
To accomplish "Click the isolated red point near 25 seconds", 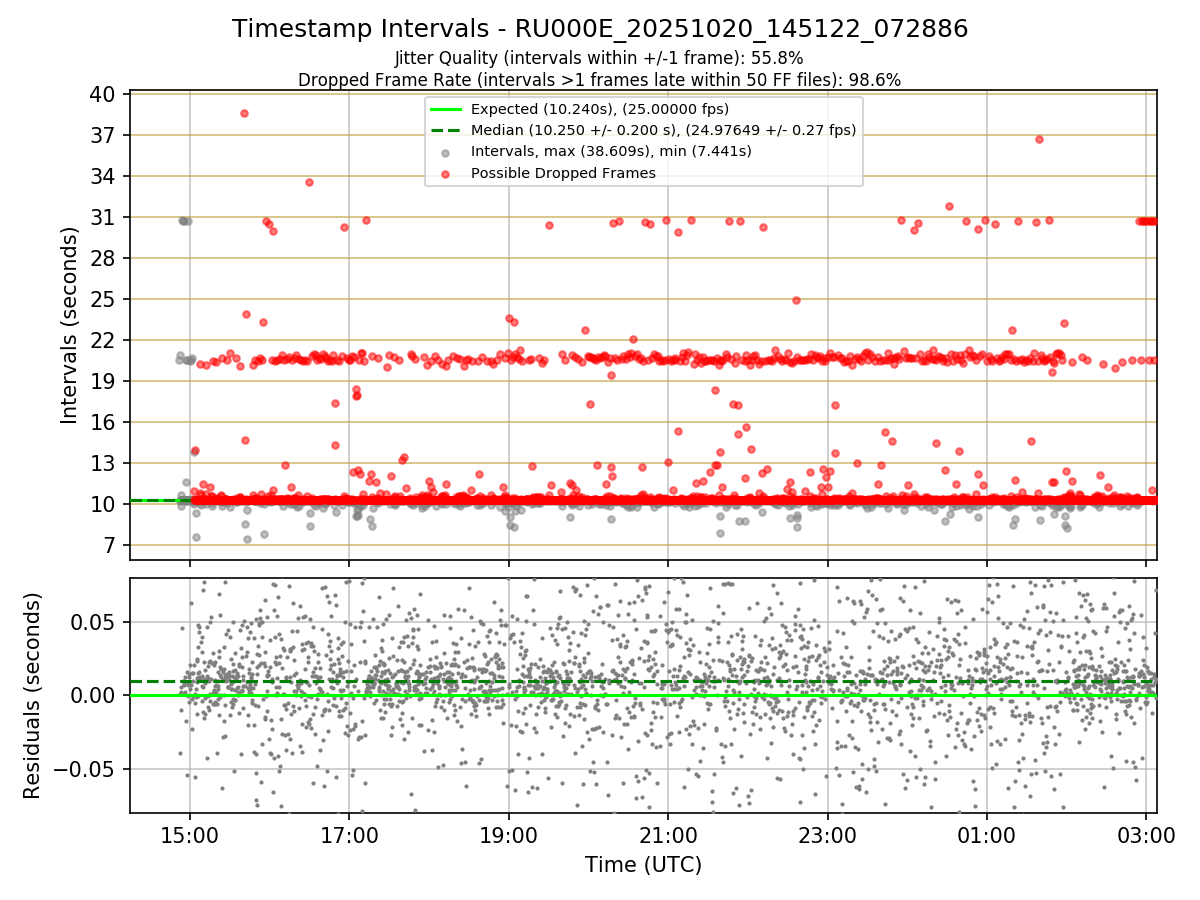I will (796, 300).
